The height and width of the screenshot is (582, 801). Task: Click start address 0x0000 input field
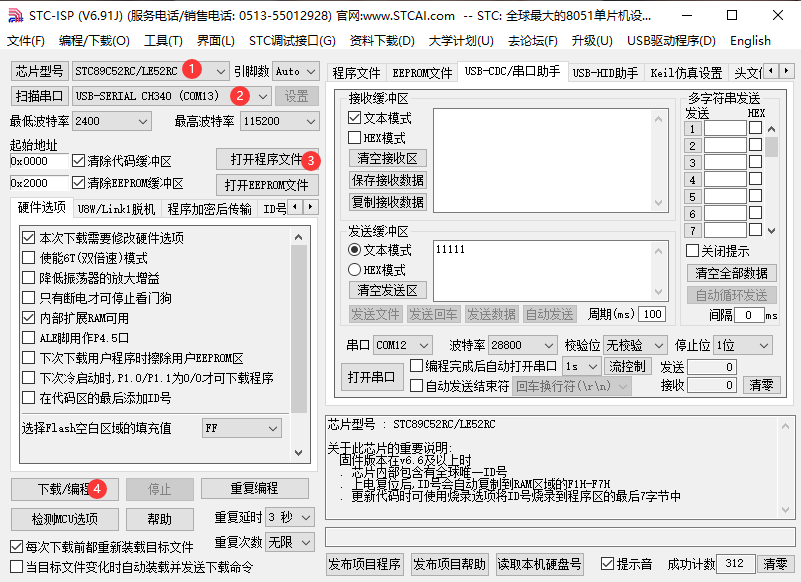39,161
